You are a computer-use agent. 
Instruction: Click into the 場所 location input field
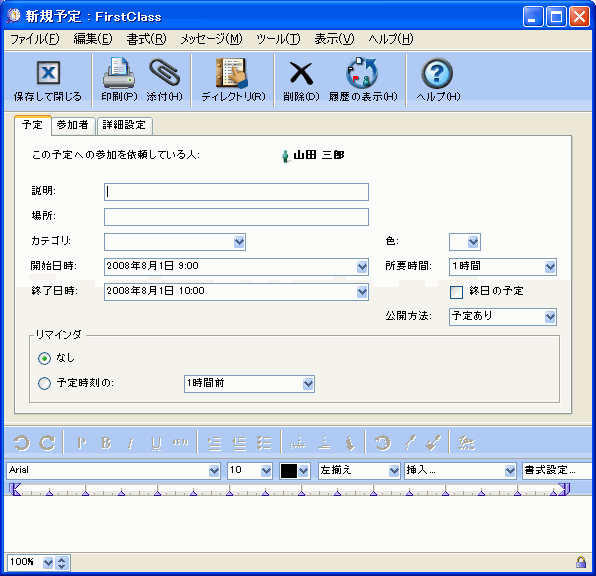[x=236, y=217]
